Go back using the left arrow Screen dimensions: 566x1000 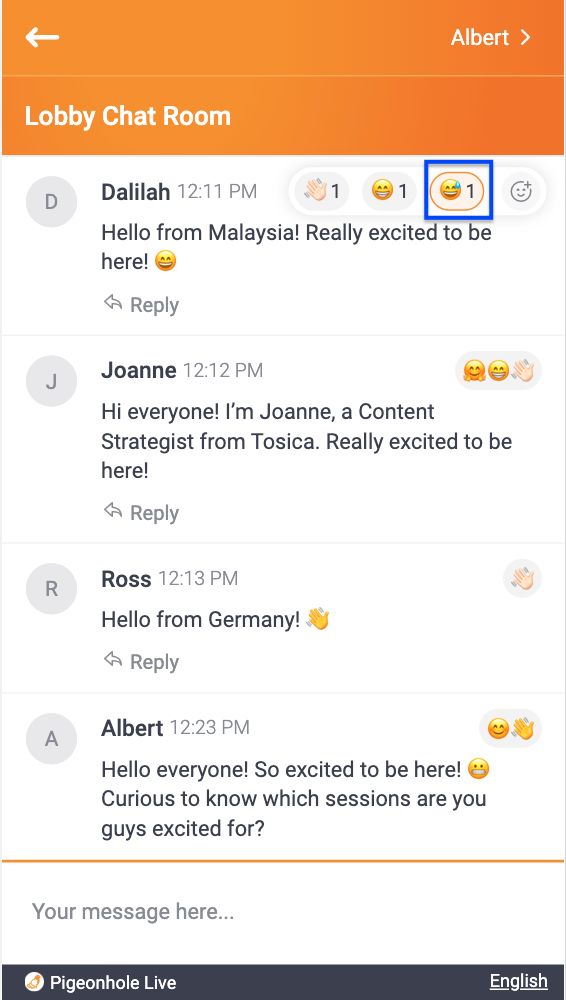42,38
